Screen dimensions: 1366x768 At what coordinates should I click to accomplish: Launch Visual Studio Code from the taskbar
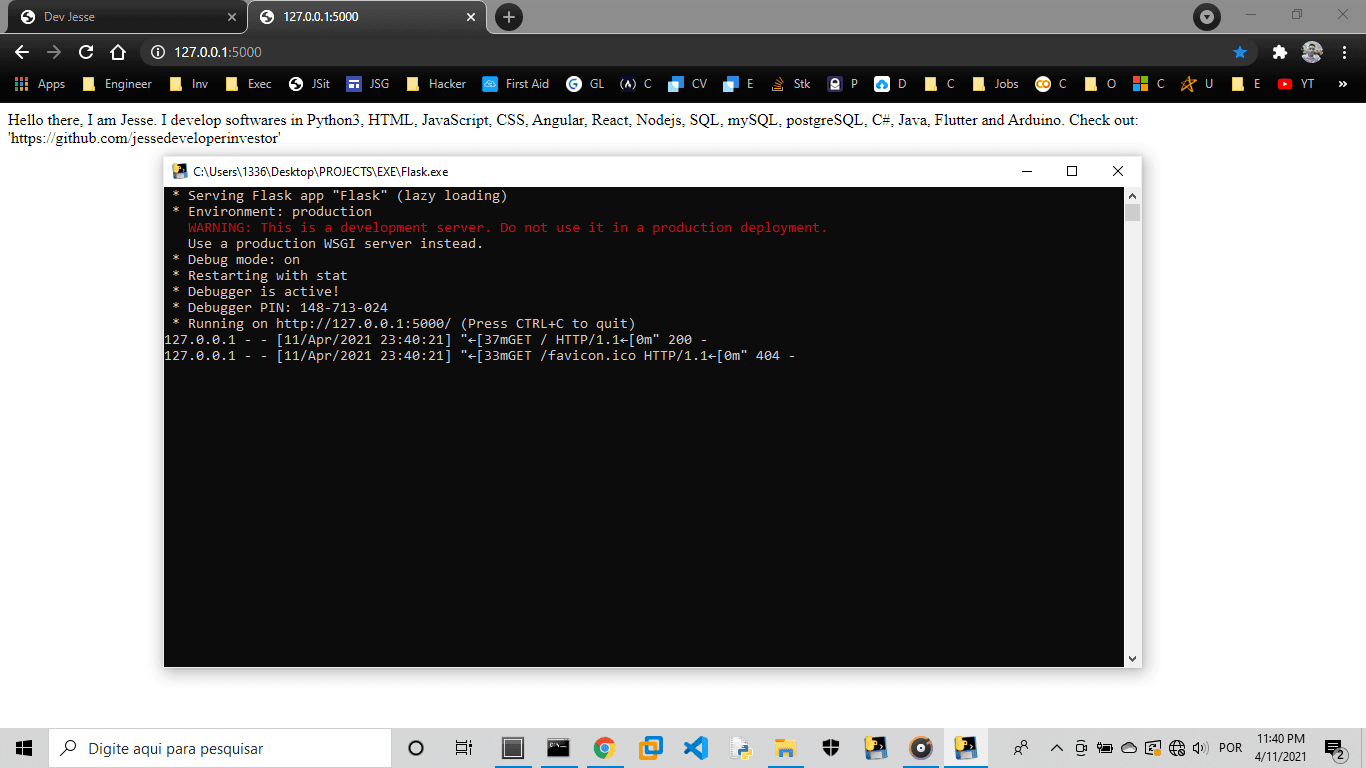pos(696,748)
